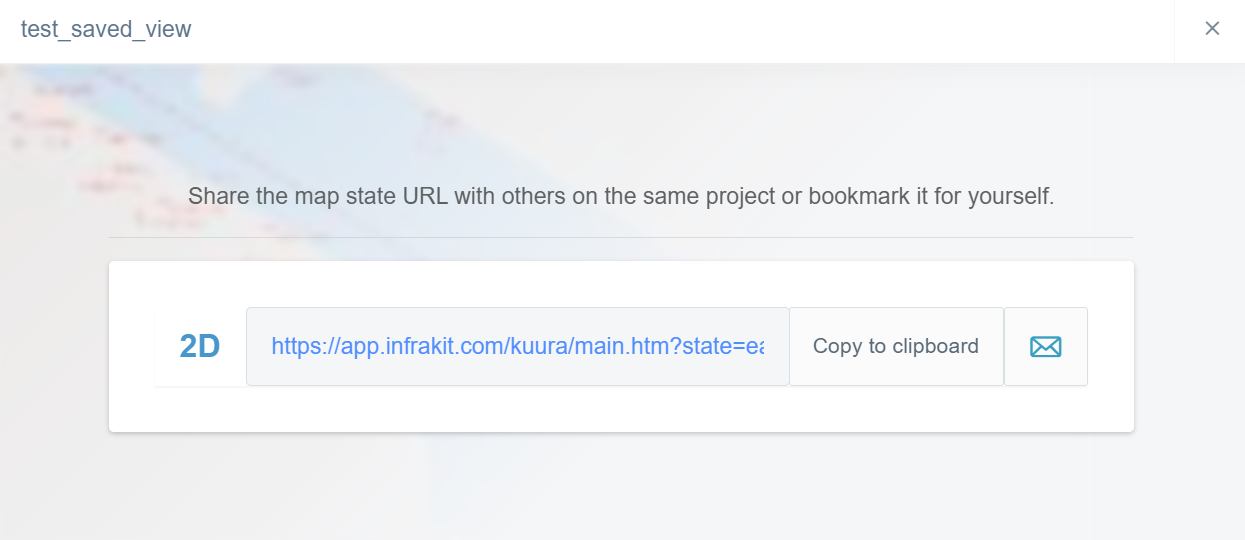Screen dimensions: 1245x540
Task: Click the share instructions text
Action: click(621, 196)
